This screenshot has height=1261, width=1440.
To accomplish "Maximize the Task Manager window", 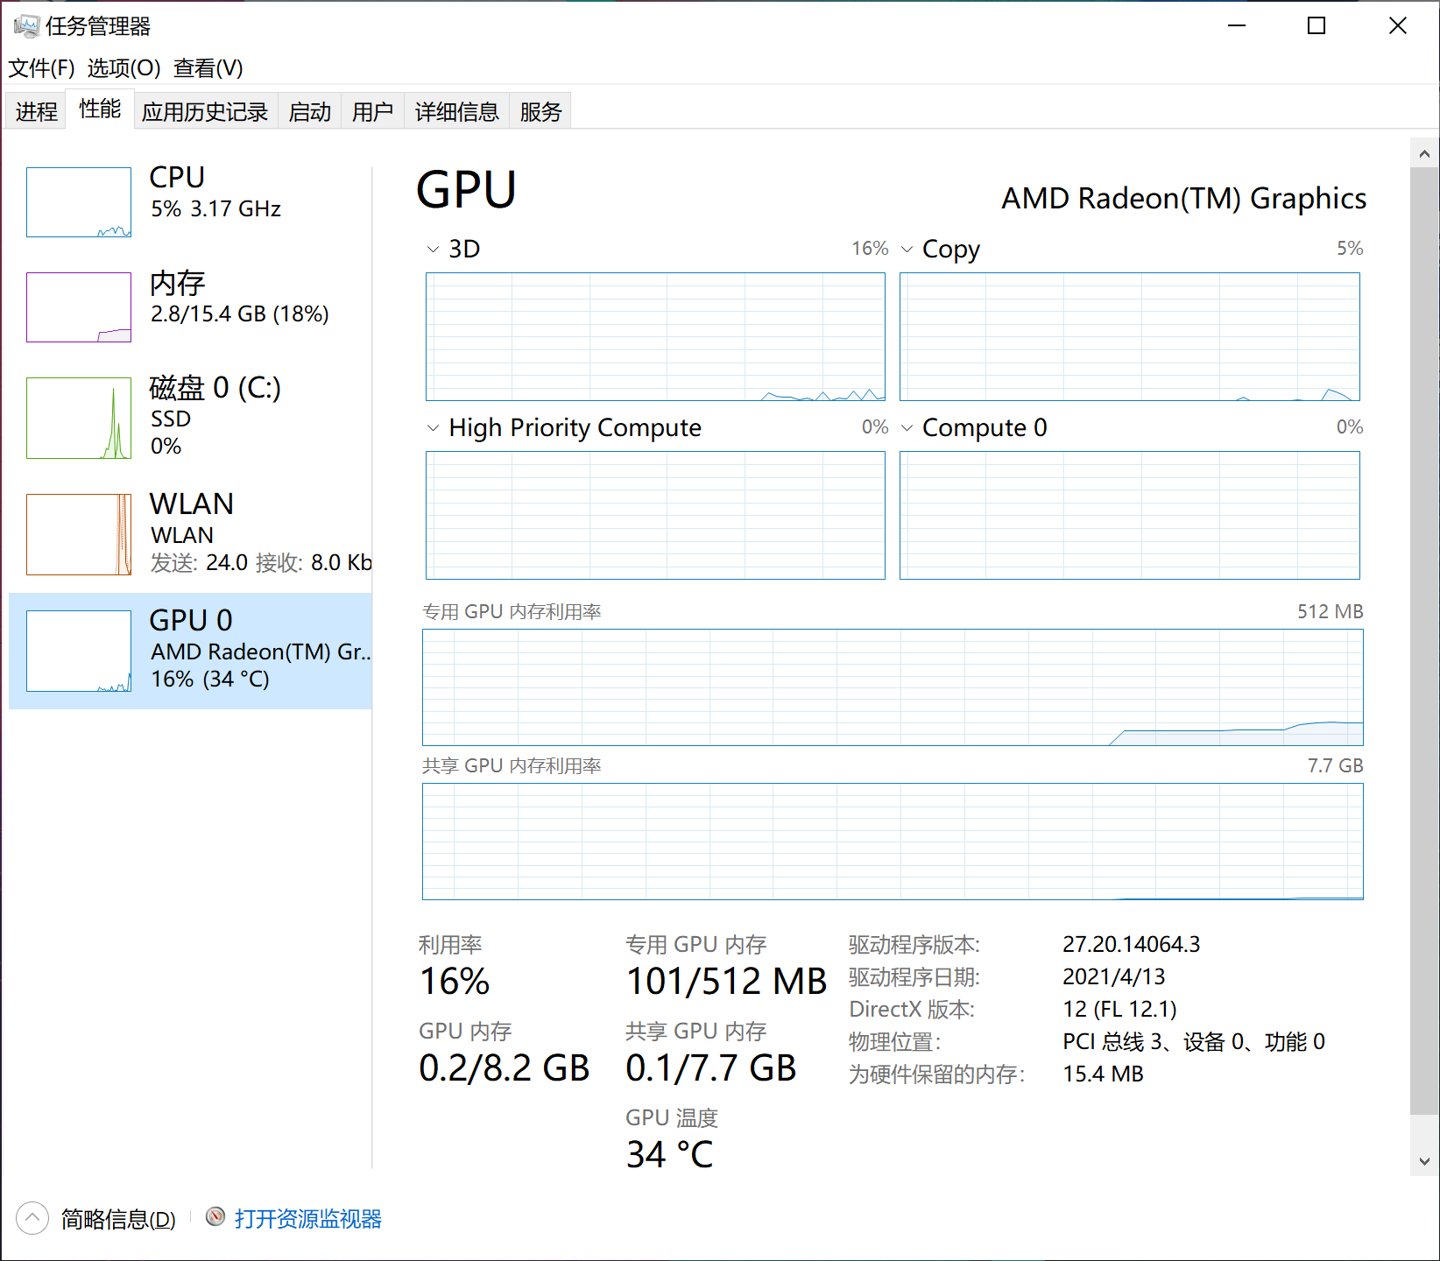I will pyautogui.click(x=1317, y=25).
